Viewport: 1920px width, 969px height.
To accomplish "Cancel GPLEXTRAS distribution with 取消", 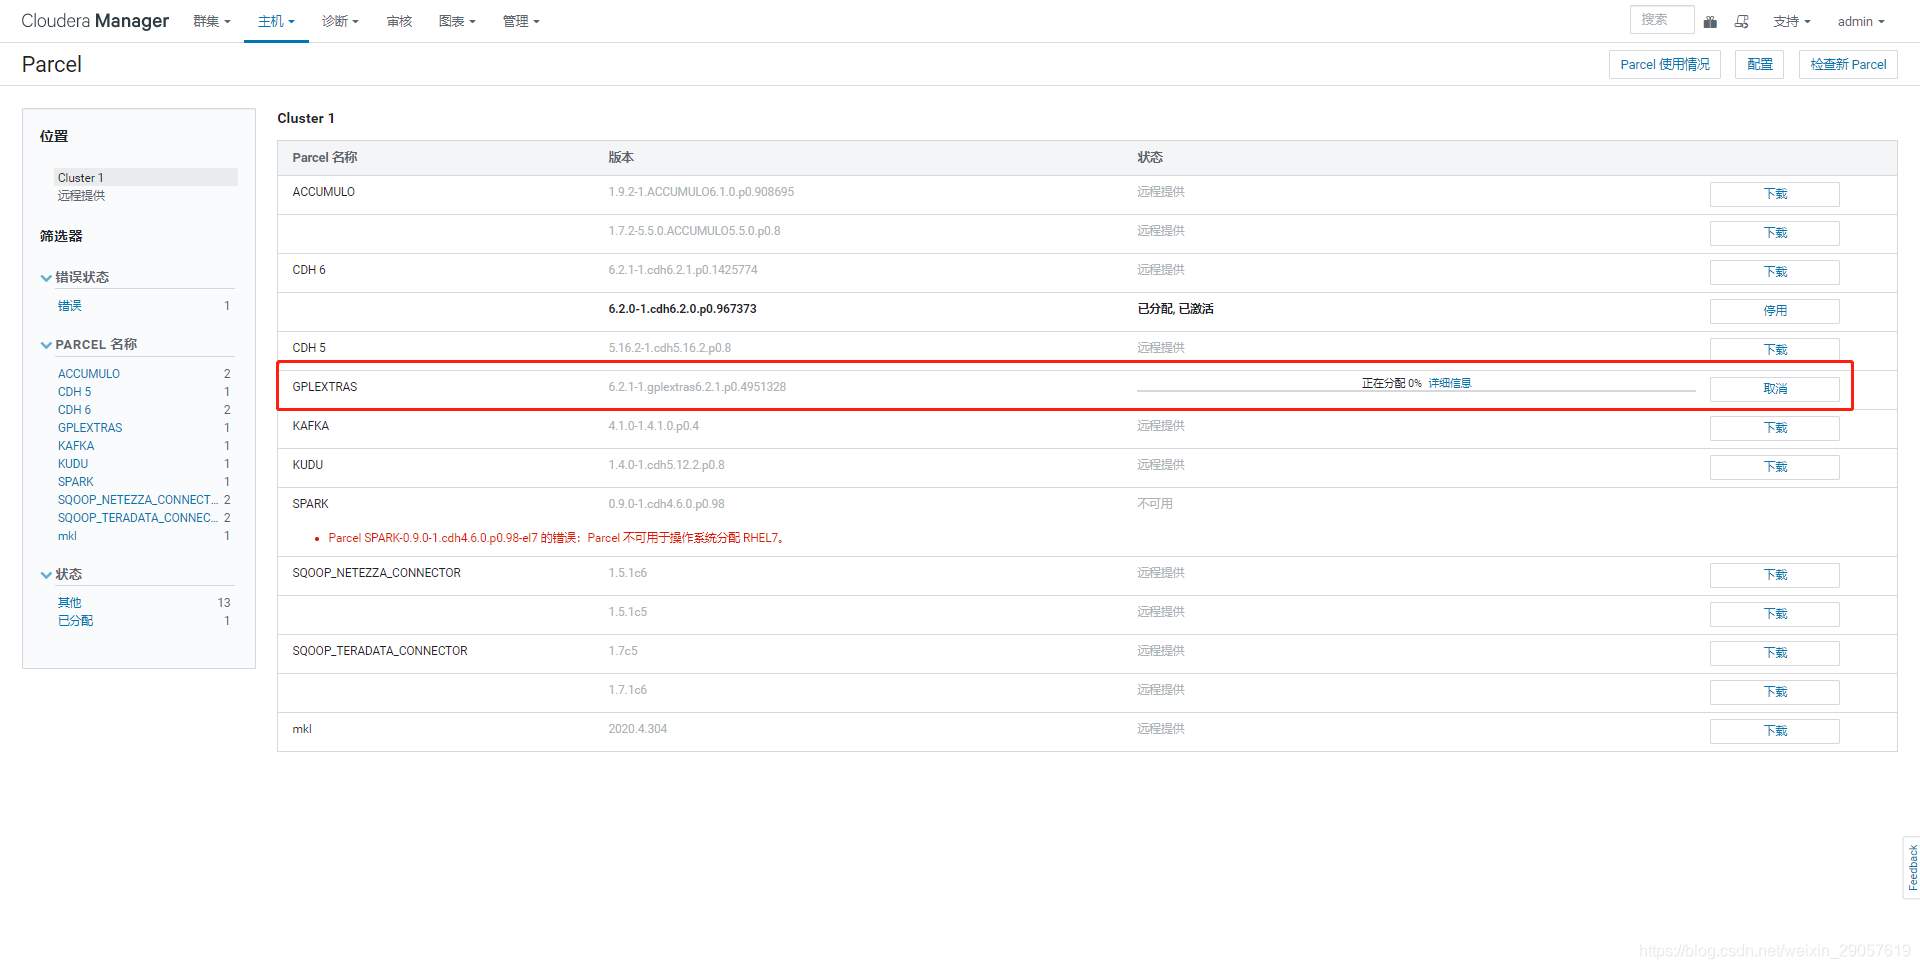I will 1774,389.
